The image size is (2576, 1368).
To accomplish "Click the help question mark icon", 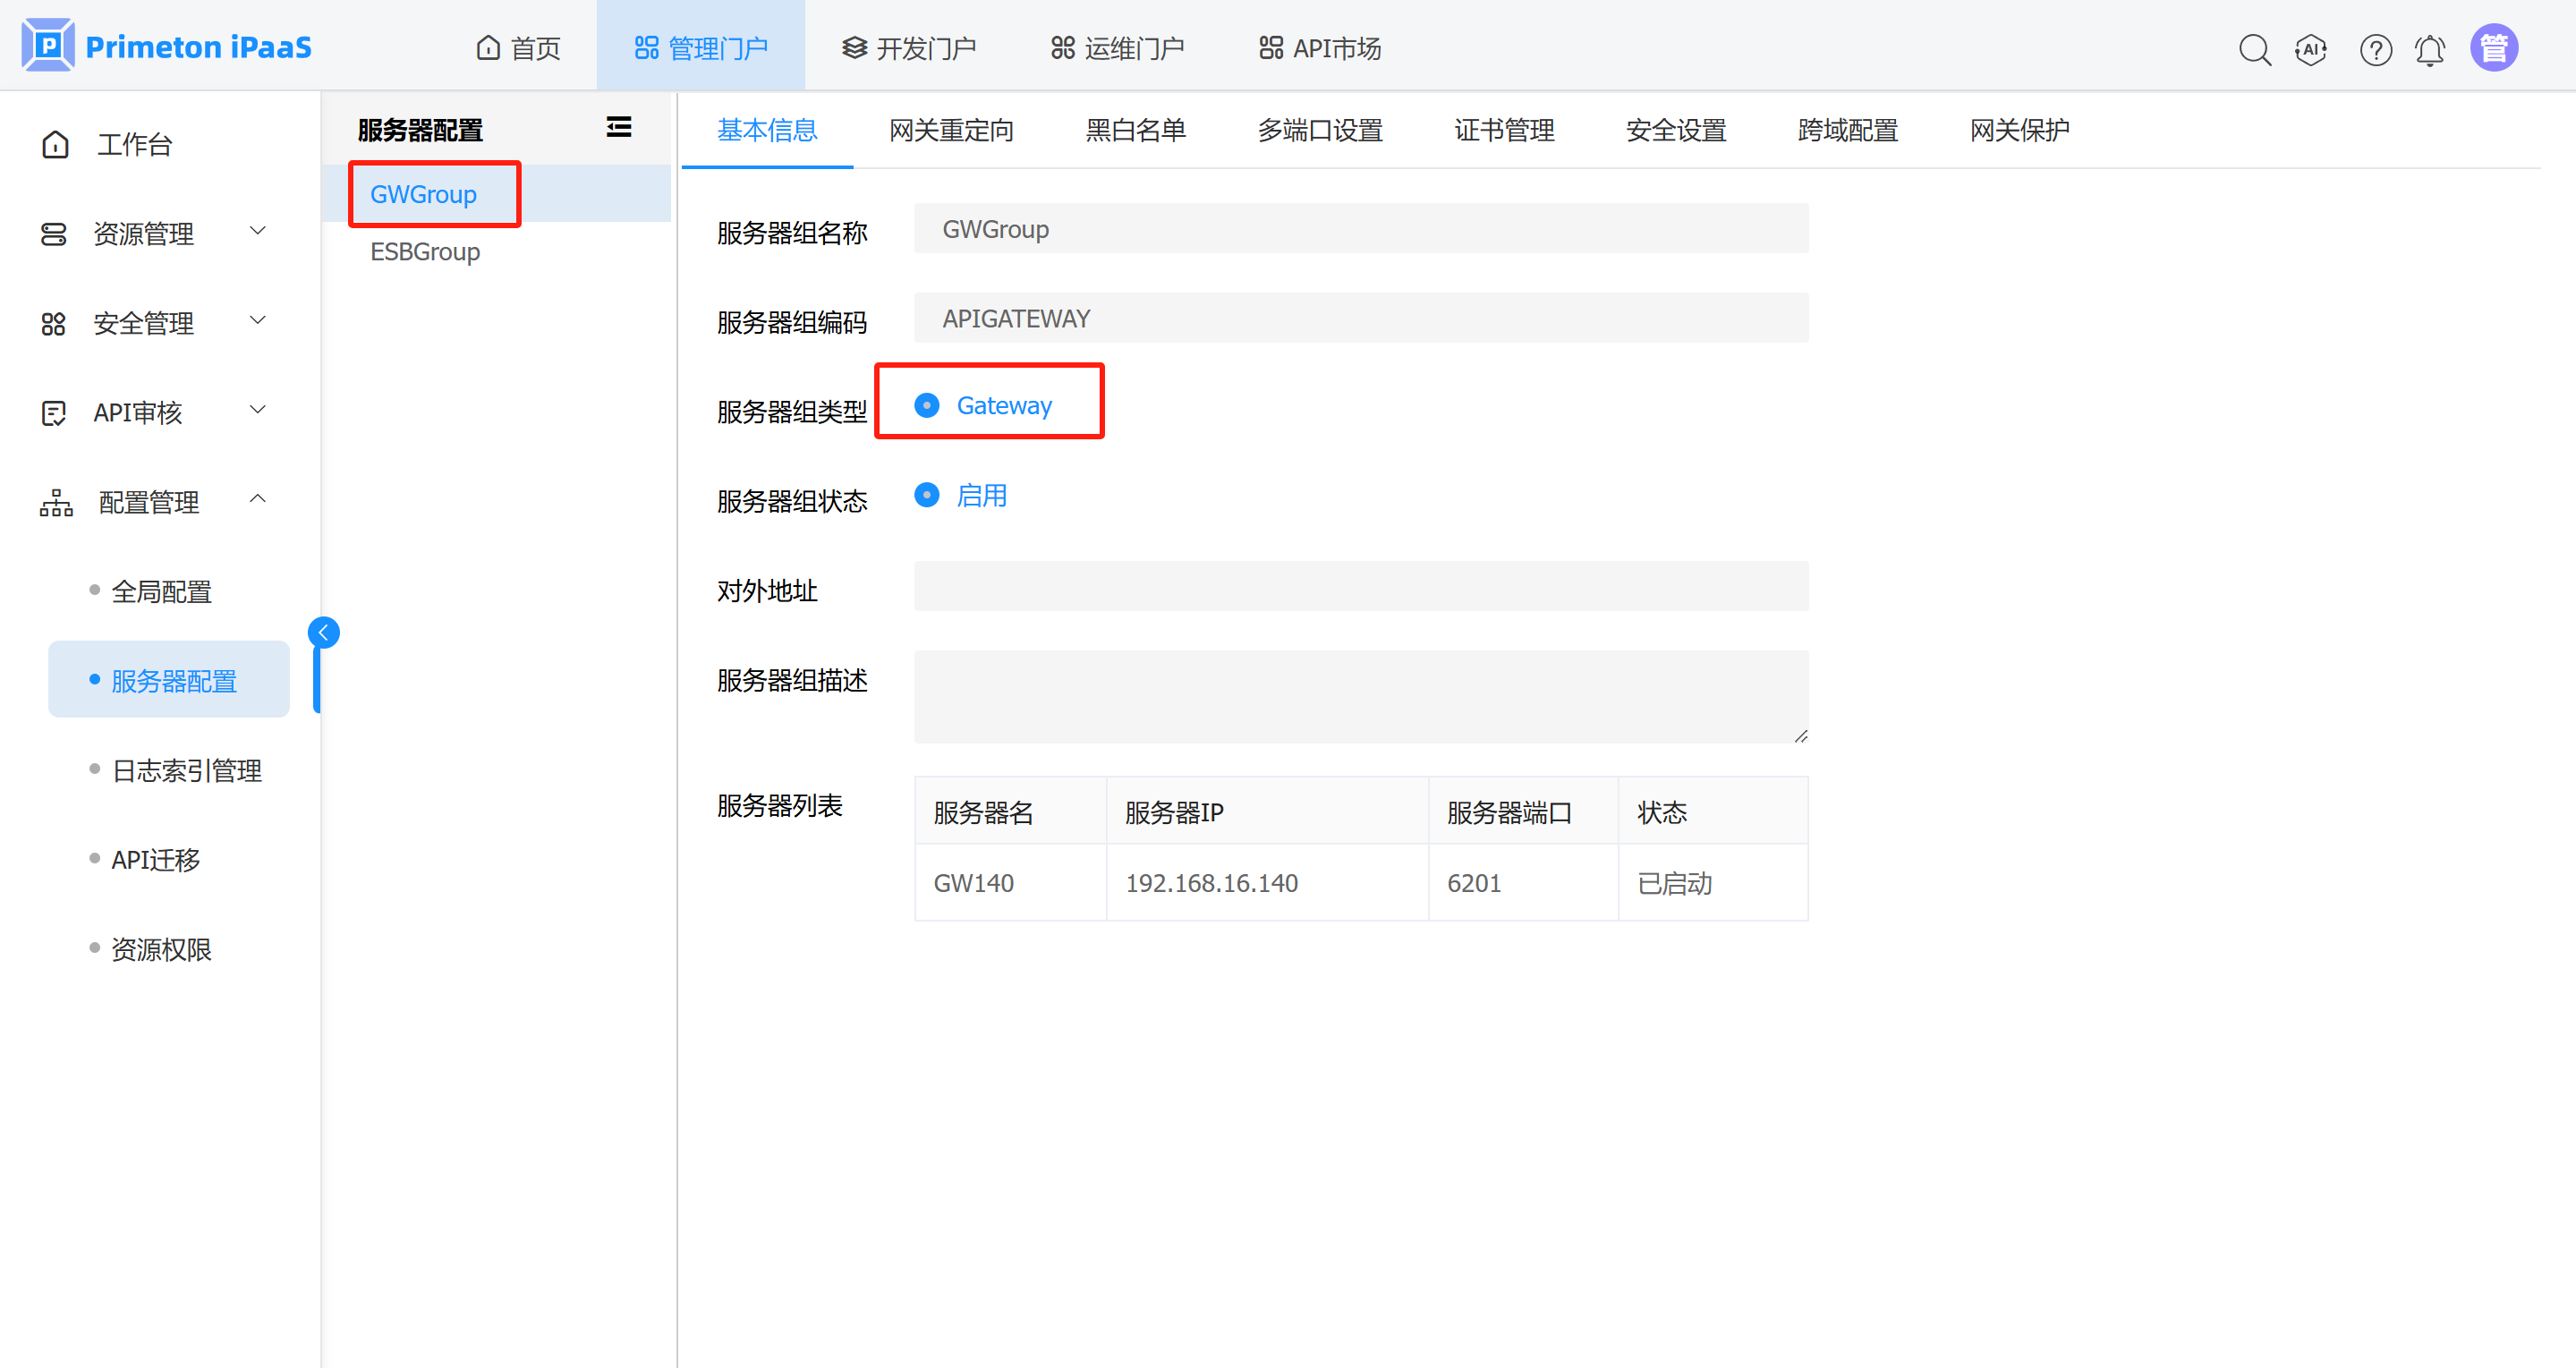I will 2375,49.
